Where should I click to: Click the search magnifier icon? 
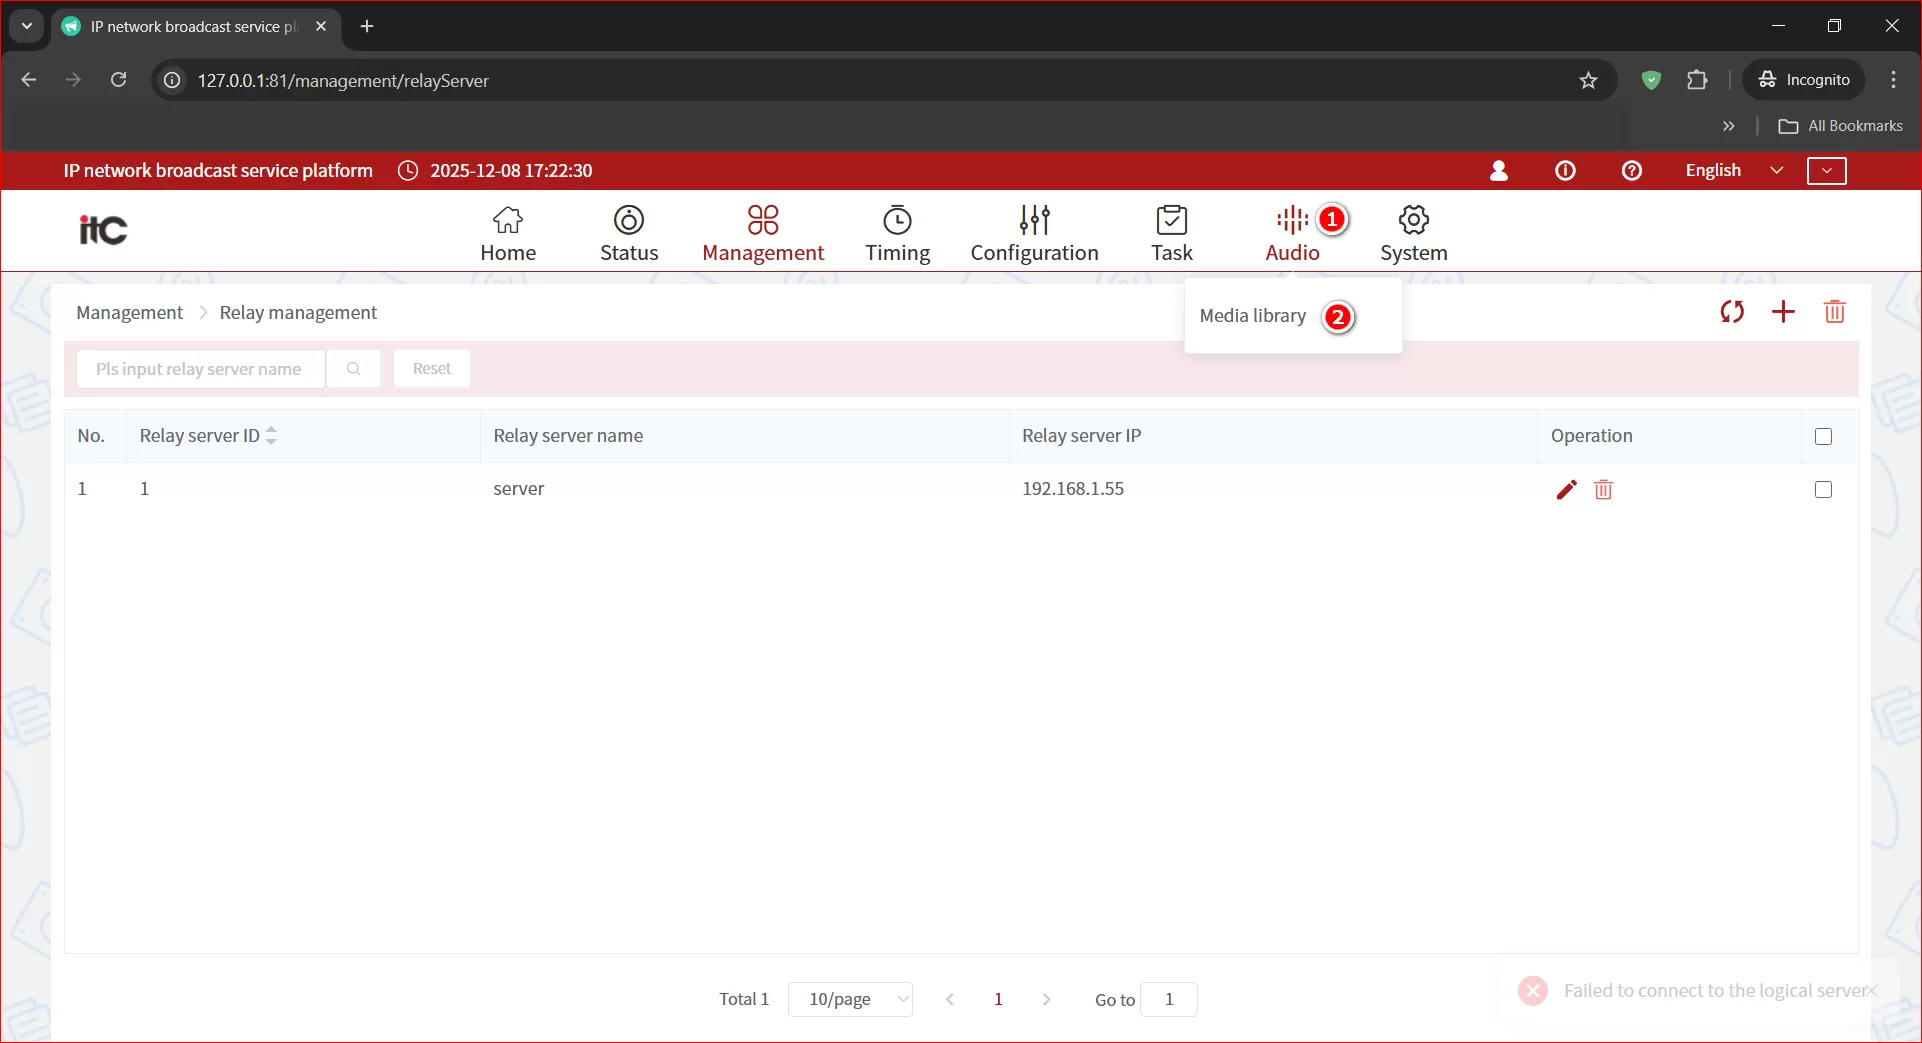(x=353, y=369)
